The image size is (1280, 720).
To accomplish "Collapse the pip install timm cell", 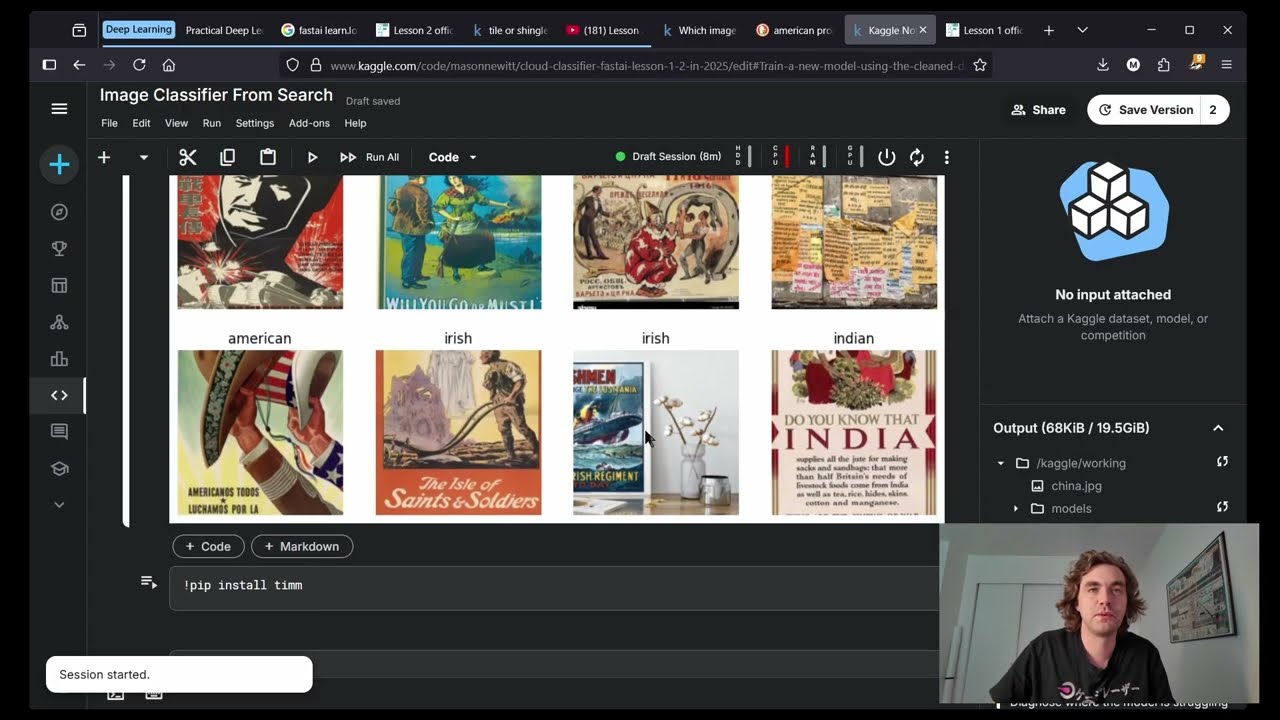I will coord(149,582).
